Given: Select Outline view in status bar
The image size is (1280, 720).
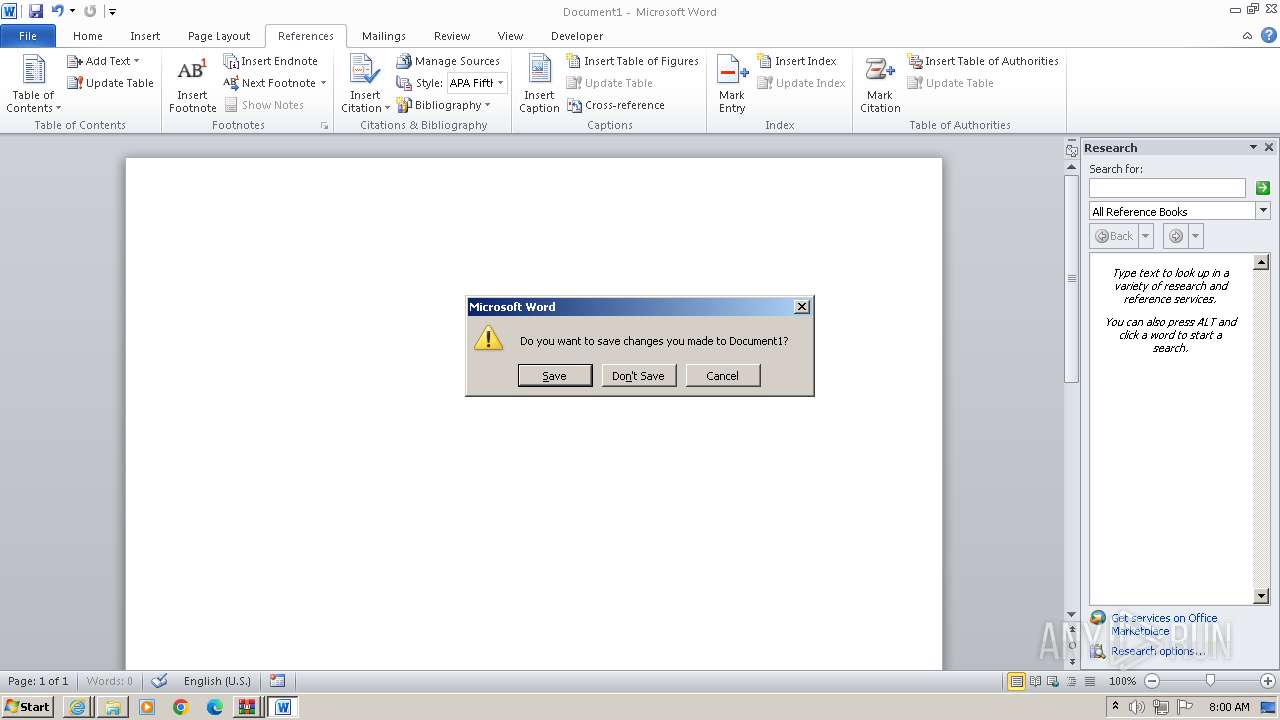Looking at the screenshot, I should click(x=1070, y=681).
